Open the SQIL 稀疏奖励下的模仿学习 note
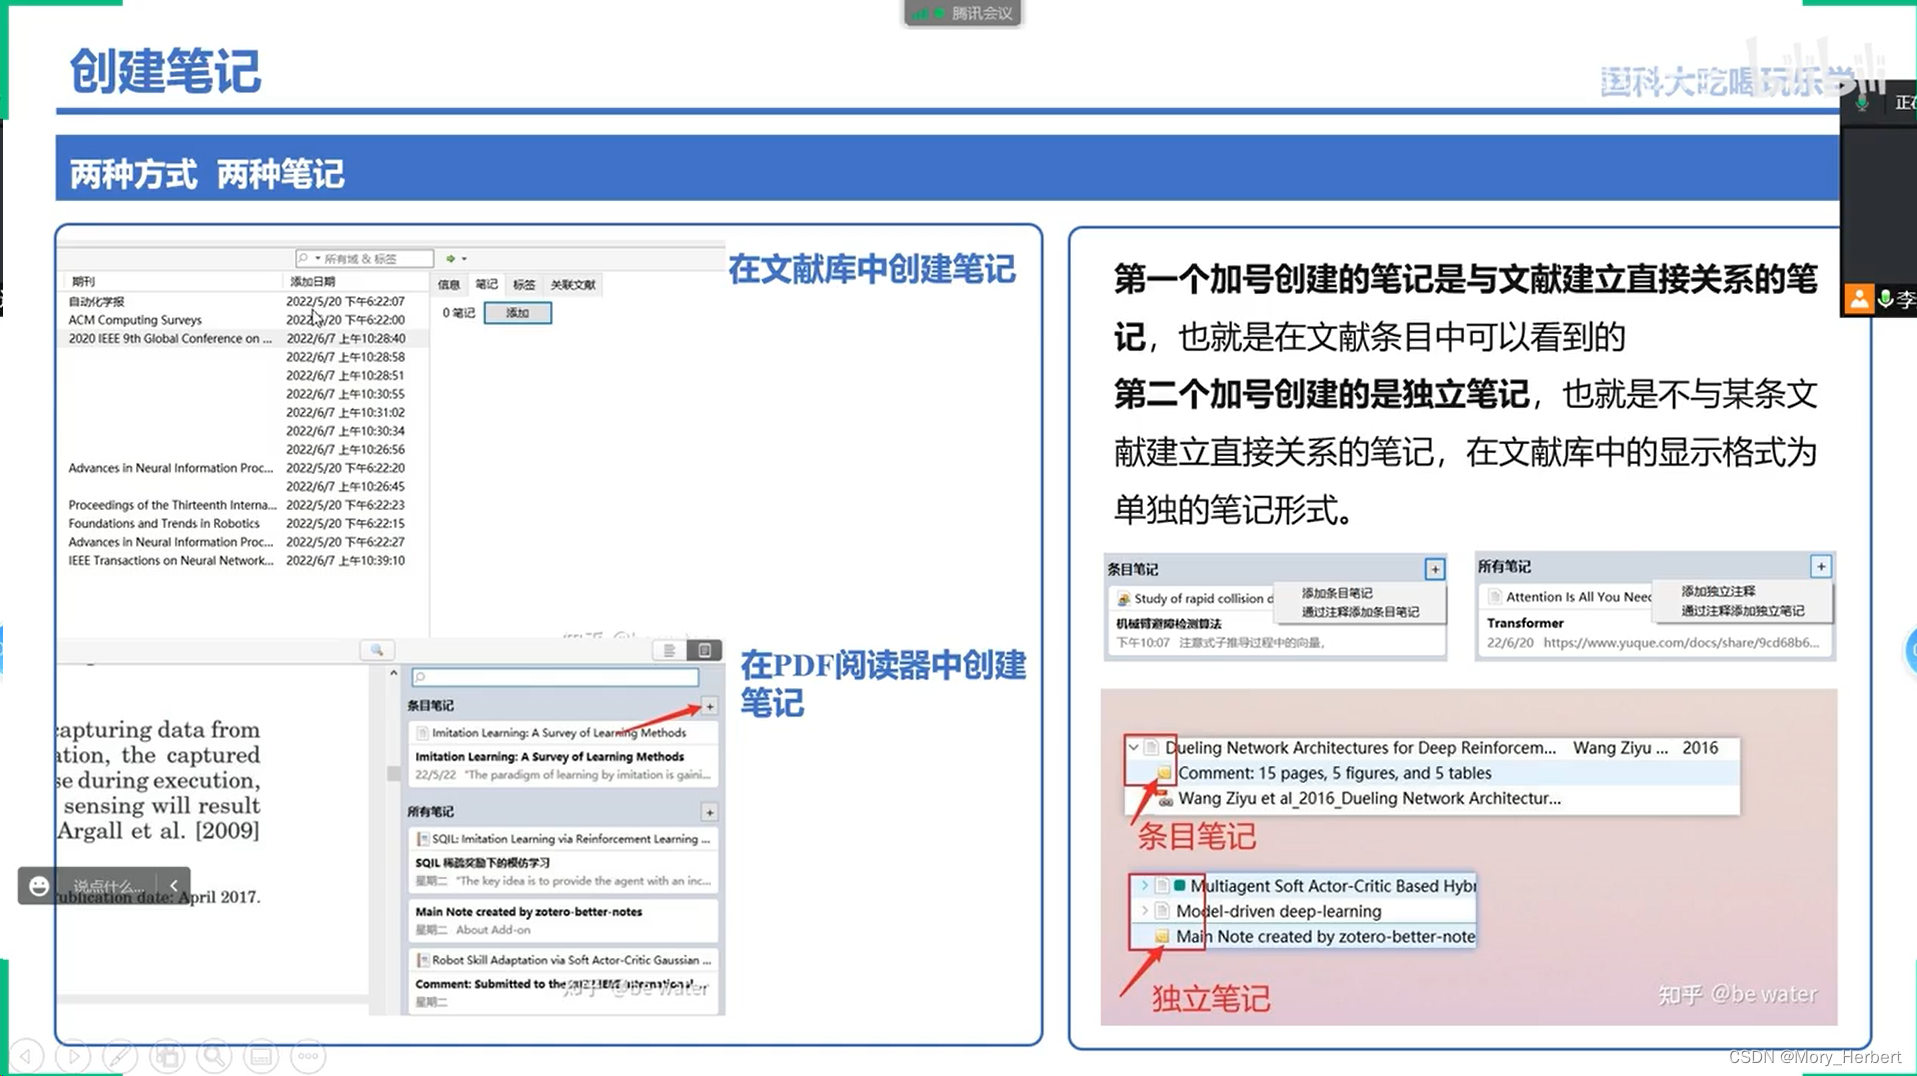This screenshot has height=1076, width=1917. pos(563,872)
